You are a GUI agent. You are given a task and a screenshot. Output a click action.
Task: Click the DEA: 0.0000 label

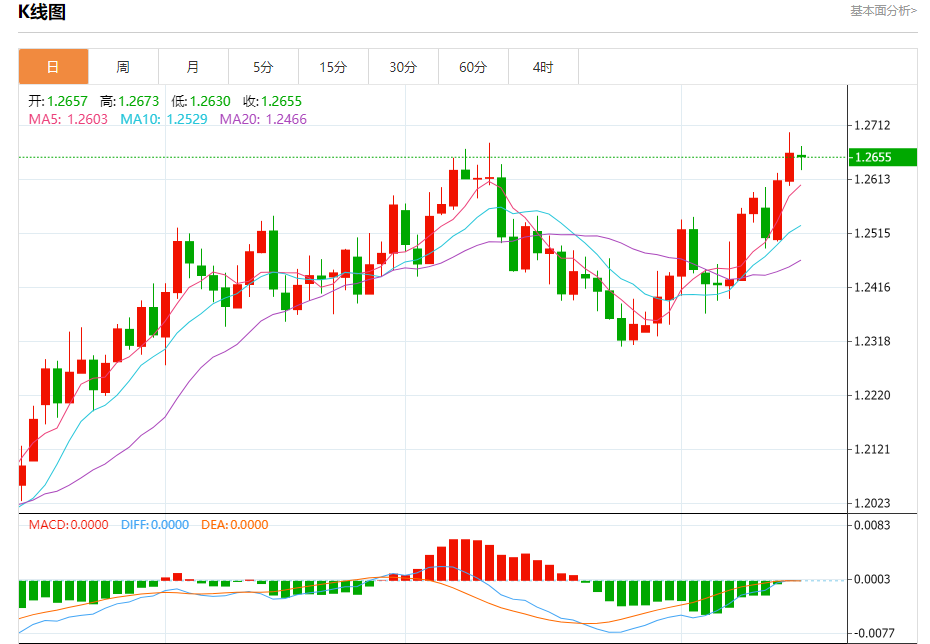pos(235,525)
